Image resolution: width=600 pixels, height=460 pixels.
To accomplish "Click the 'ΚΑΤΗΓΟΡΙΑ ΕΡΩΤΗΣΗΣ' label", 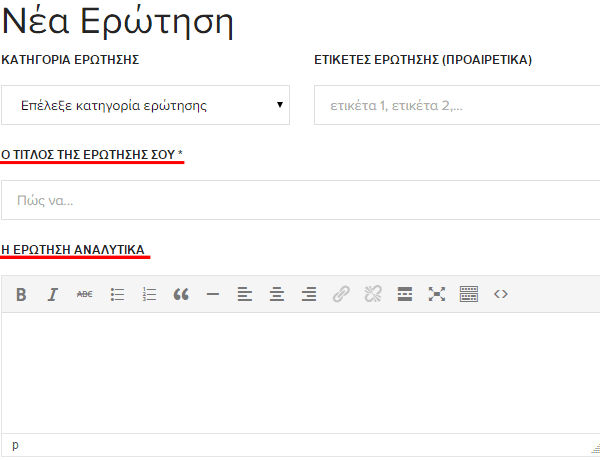I will (x=70, y=60).
